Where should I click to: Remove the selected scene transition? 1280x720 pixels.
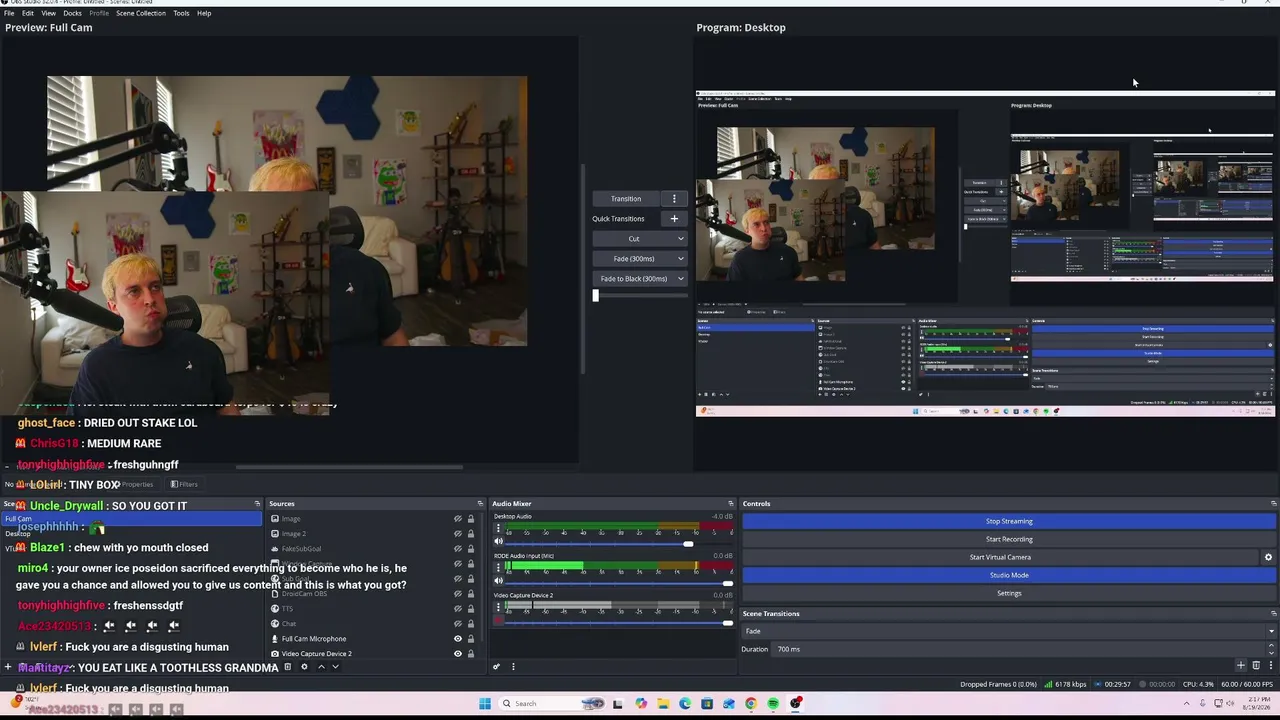pyautogui.click(x=1256, y=665)
